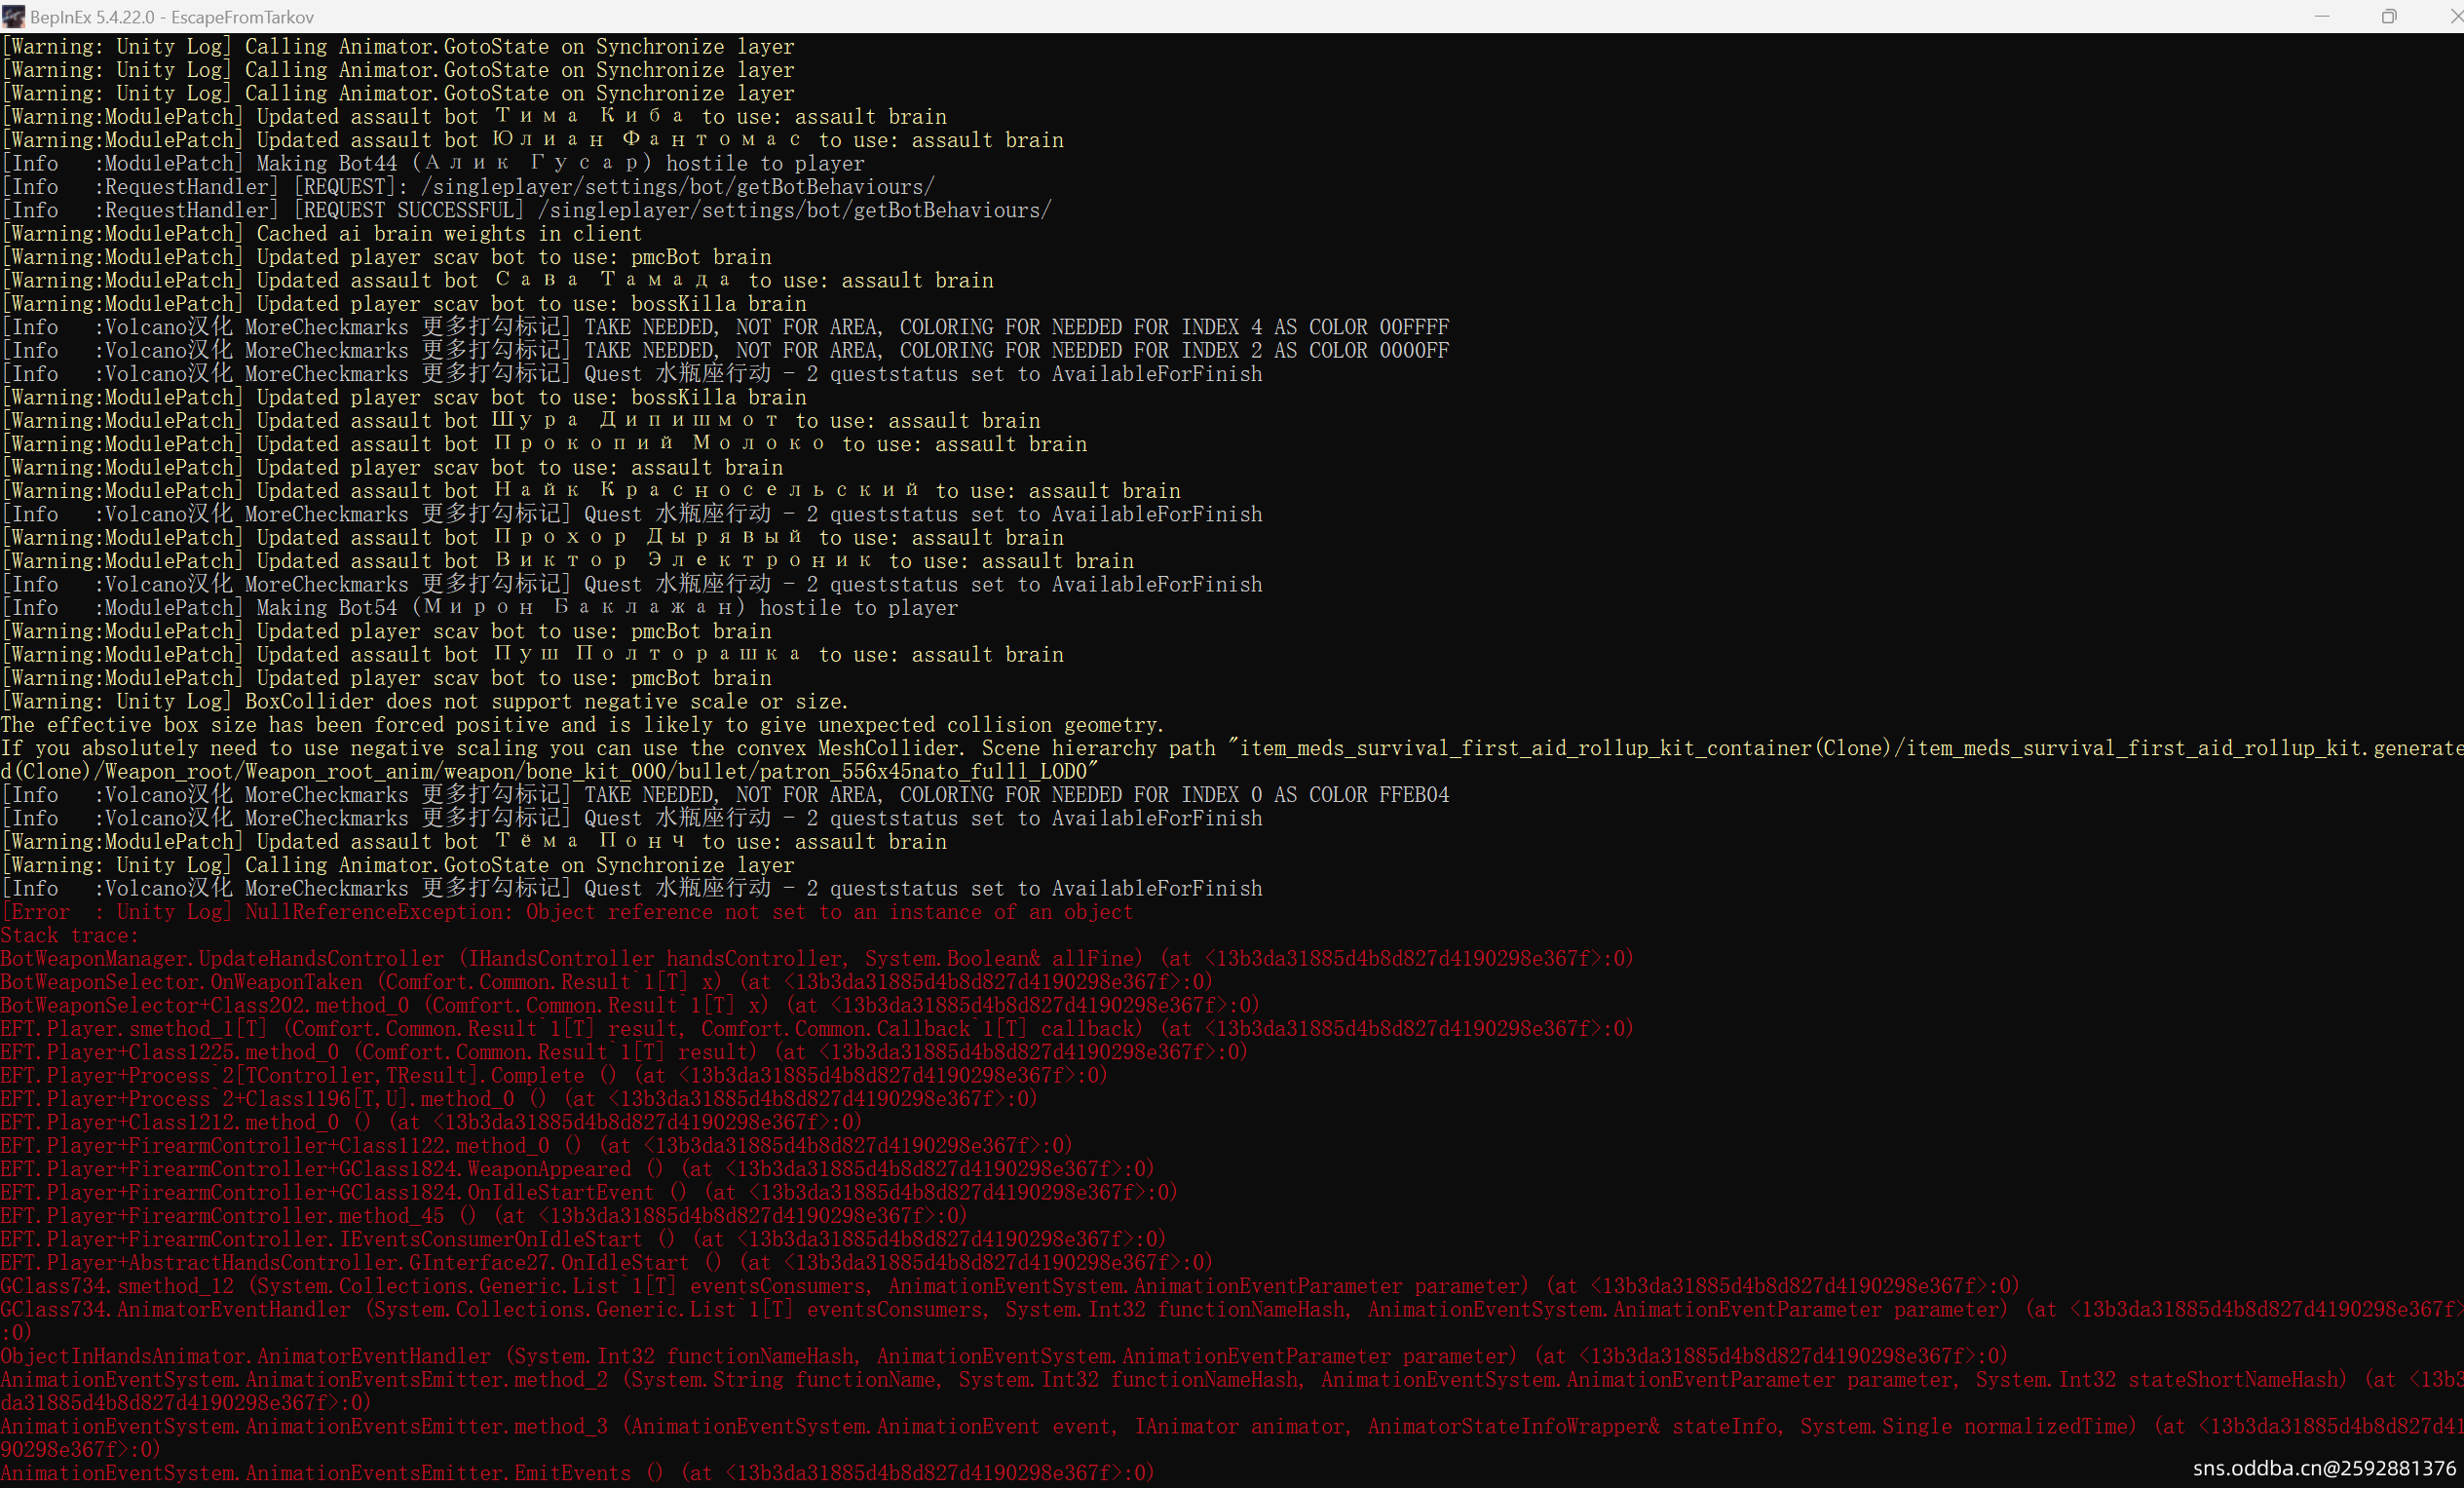Click the [REQUEST SUCCESSFUL] getBotBehaviours line
The image size is (2464, 1488).
(526, 210)
